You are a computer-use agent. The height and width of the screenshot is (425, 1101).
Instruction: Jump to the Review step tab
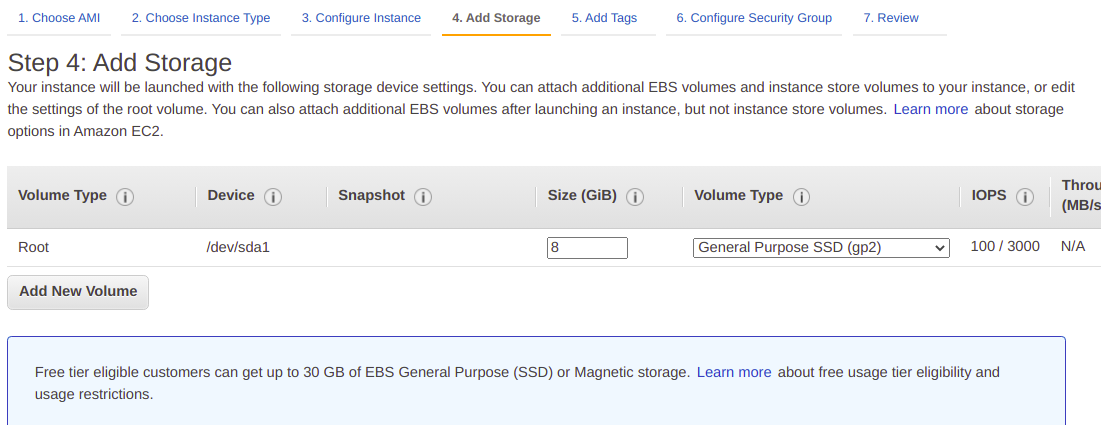point(891,18)
